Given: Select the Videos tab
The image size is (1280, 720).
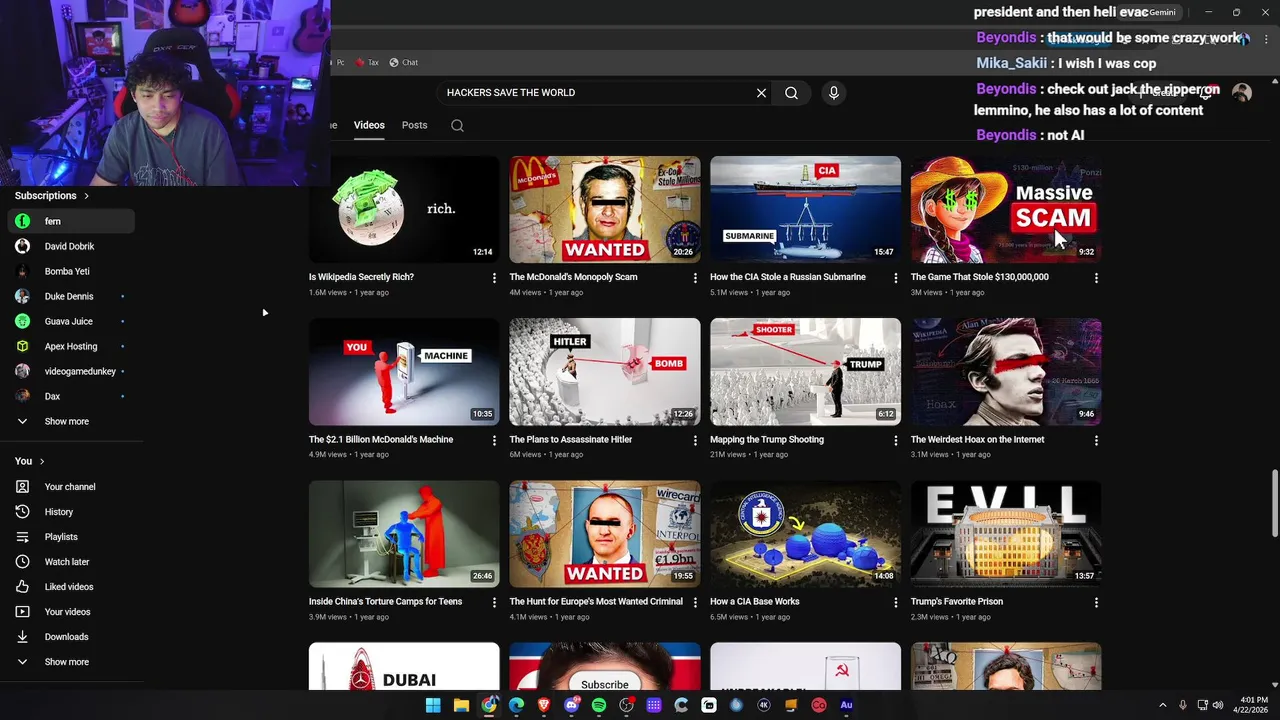Looking at the screenshot, I should [x=369, y=125].
